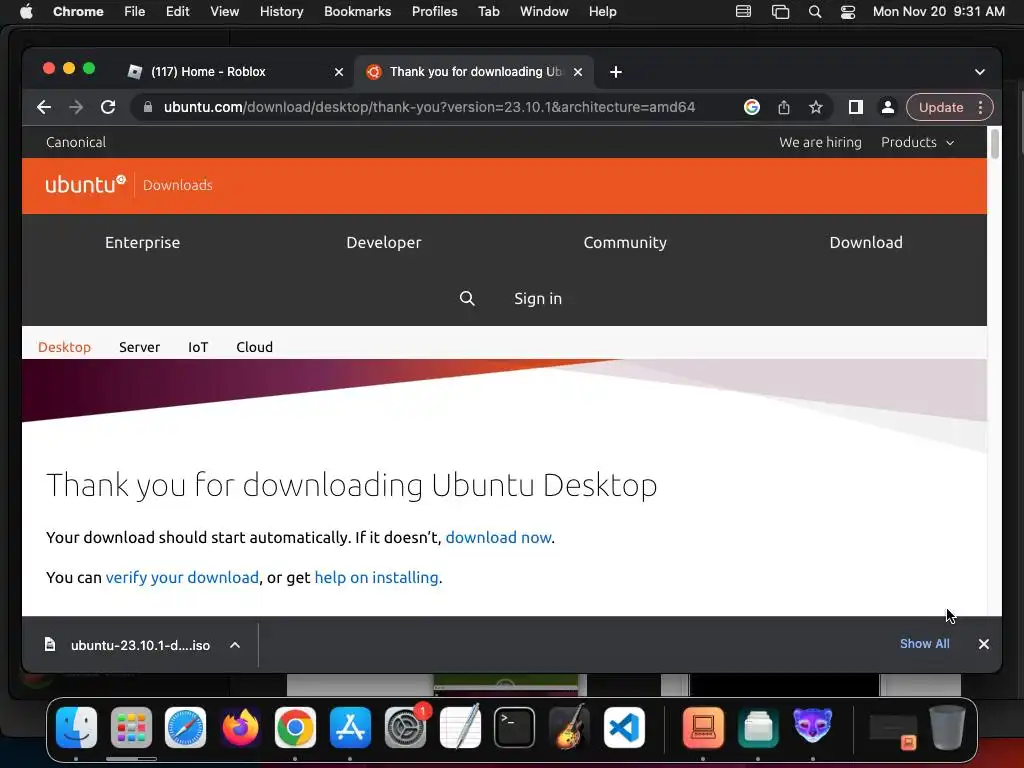1024x768 pixels.
Task: View site info via the lock icon
Action: click(148, 107)
